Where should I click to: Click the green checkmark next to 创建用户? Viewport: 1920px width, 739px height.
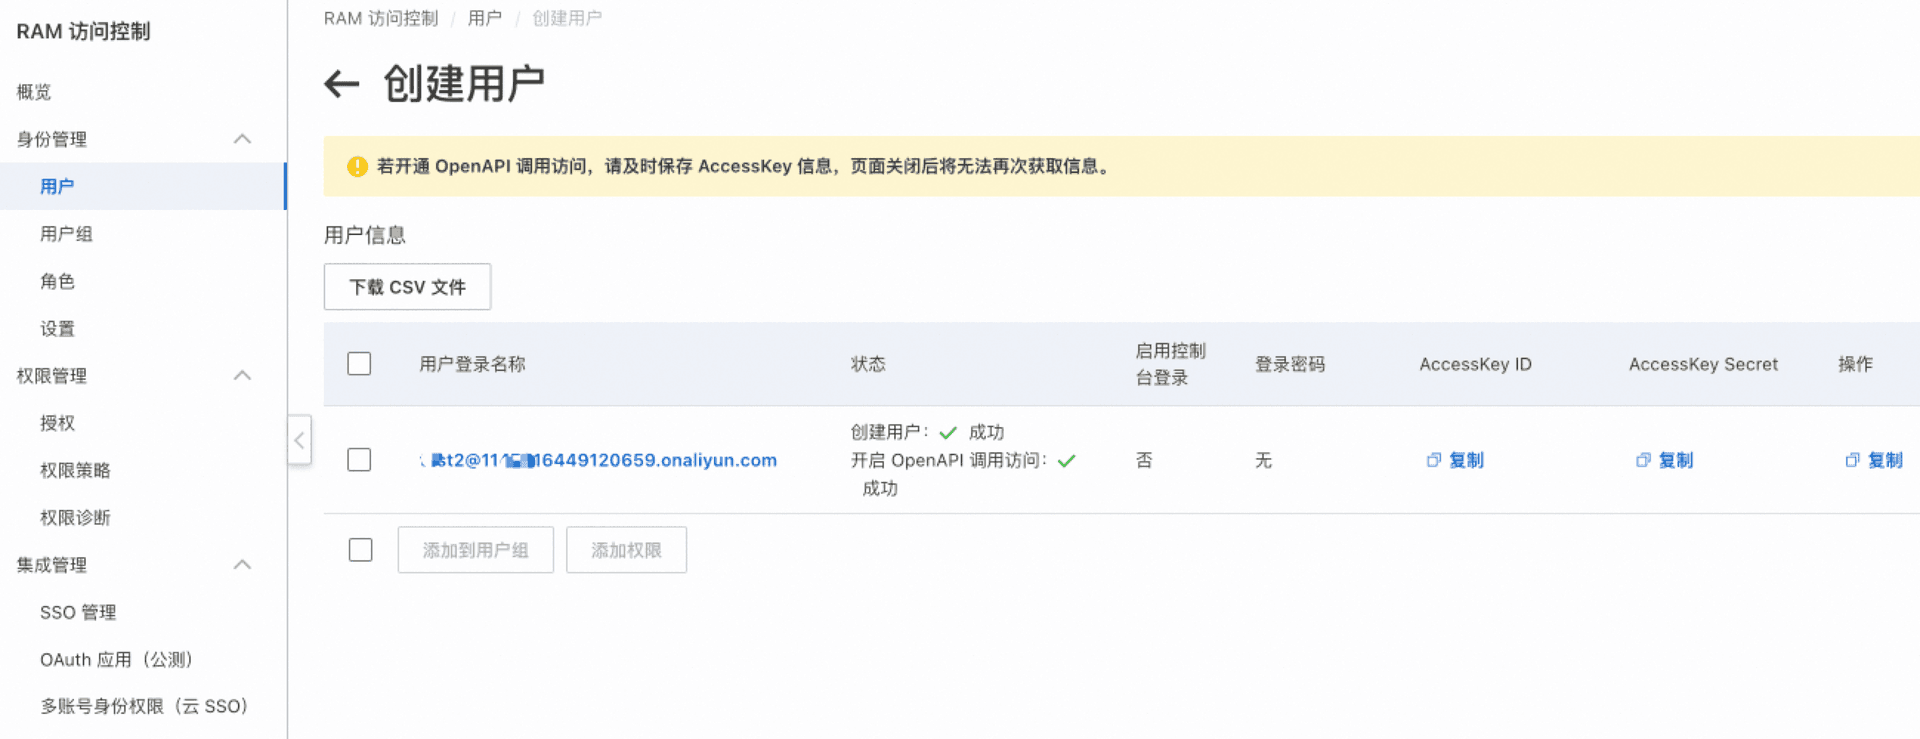948,433
